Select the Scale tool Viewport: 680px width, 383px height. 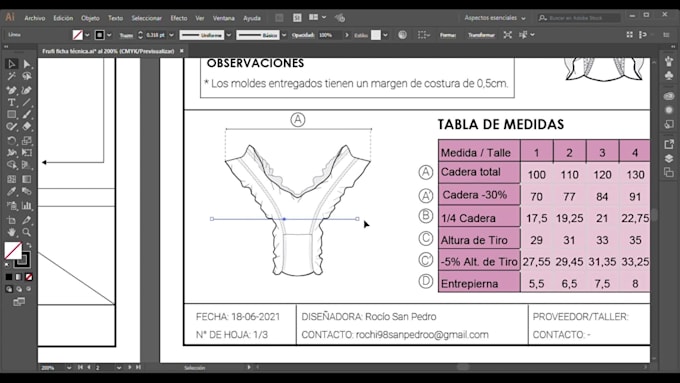point(26,141)
